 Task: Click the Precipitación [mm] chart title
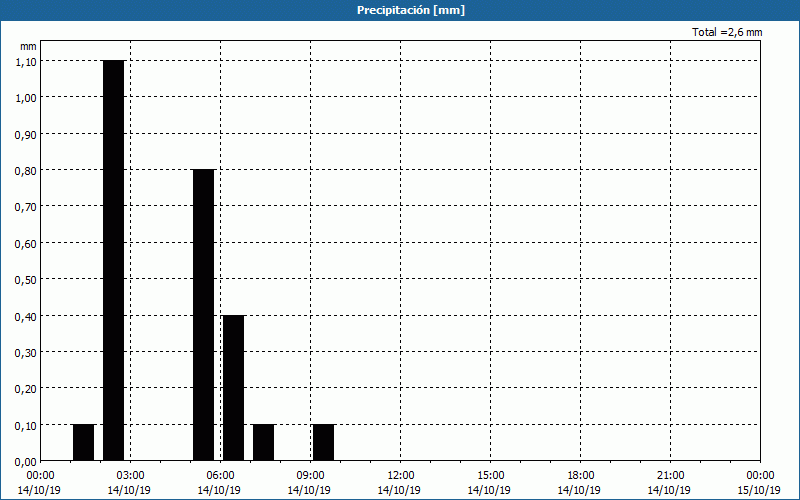tap(411, 10)
